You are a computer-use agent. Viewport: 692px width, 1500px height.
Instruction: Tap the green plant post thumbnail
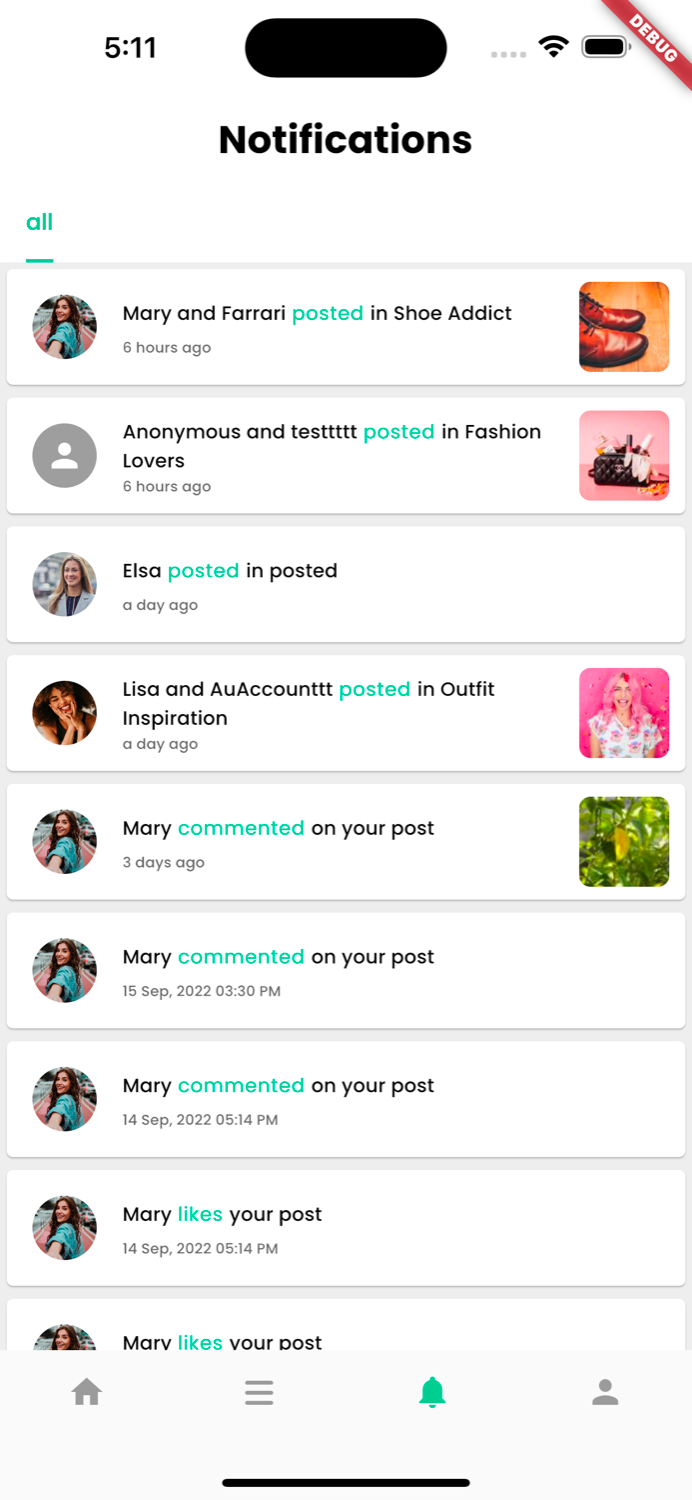[x=624, y=842]
